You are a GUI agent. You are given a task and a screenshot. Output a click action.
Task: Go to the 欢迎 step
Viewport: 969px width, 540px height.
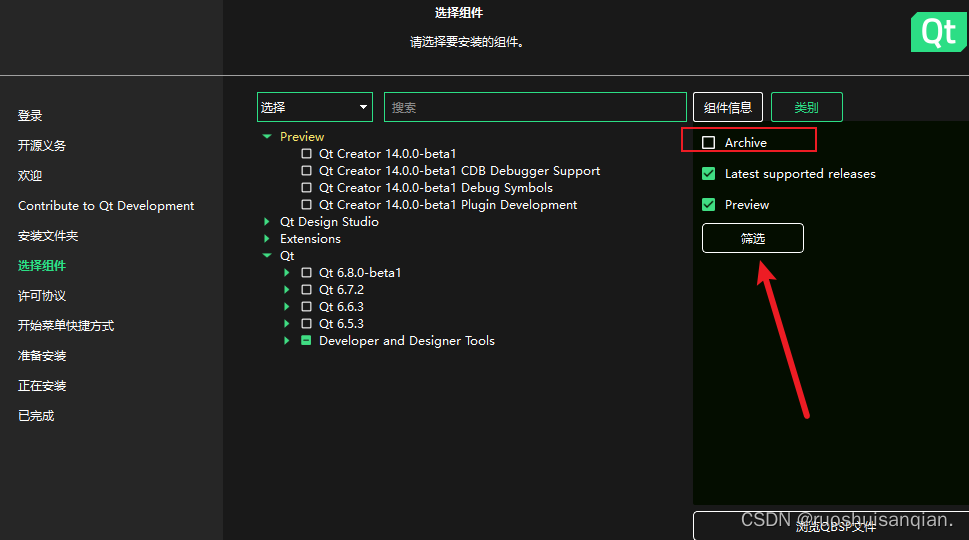[x=30, y=175]
